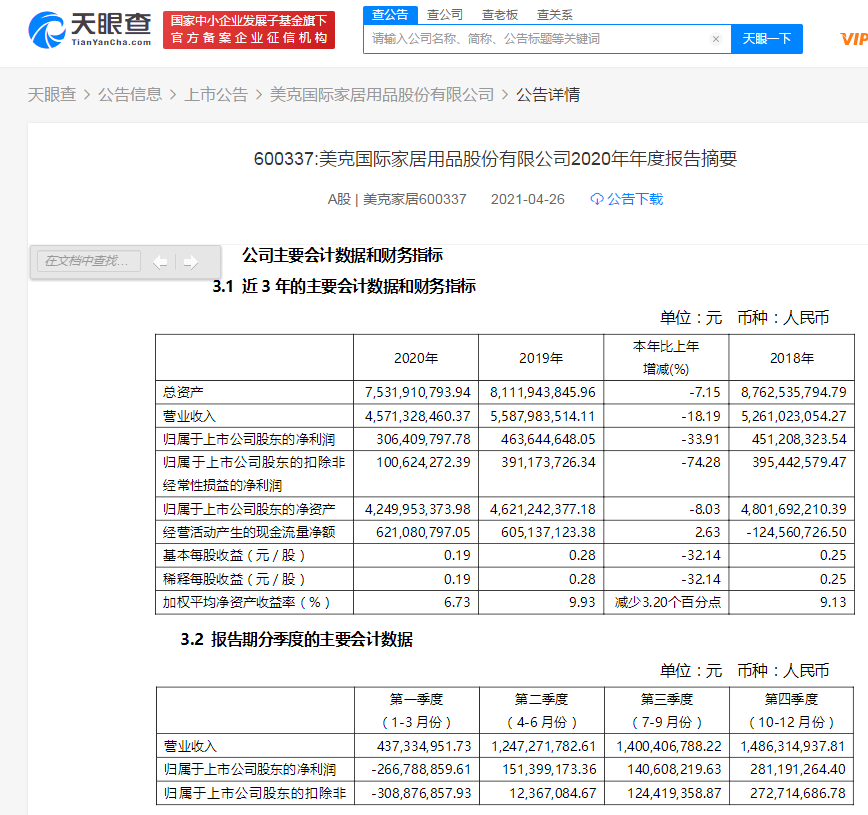Switch to the 查老板 tab

(499, 15)
